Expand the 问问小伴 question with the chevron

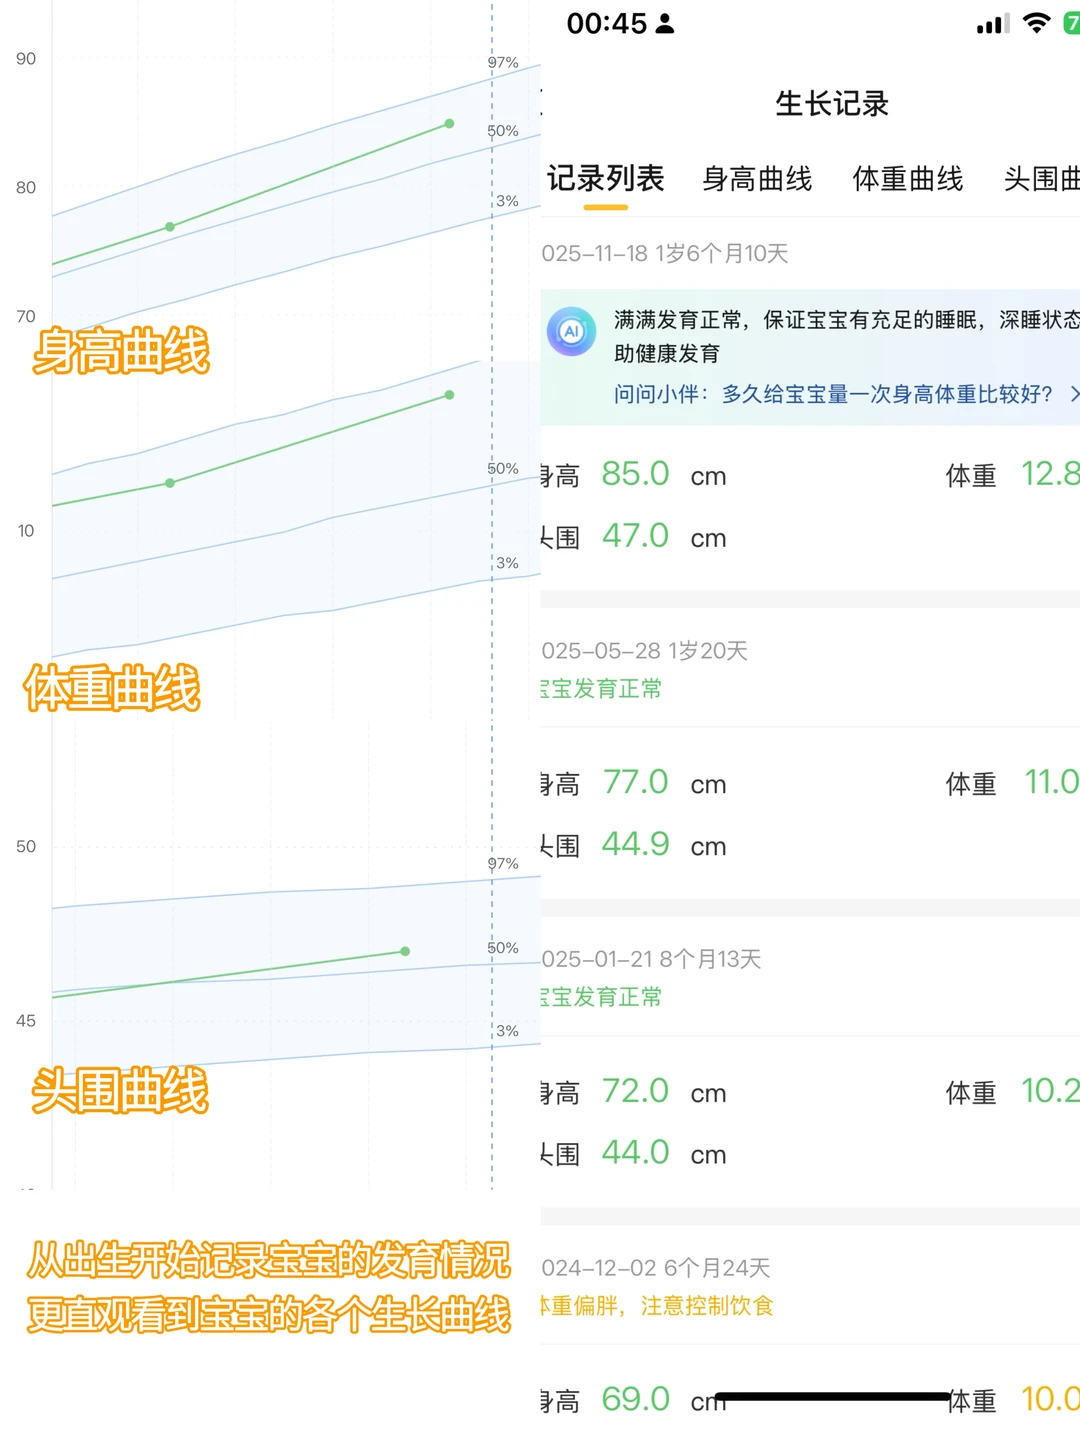(x=1075, y=395)
